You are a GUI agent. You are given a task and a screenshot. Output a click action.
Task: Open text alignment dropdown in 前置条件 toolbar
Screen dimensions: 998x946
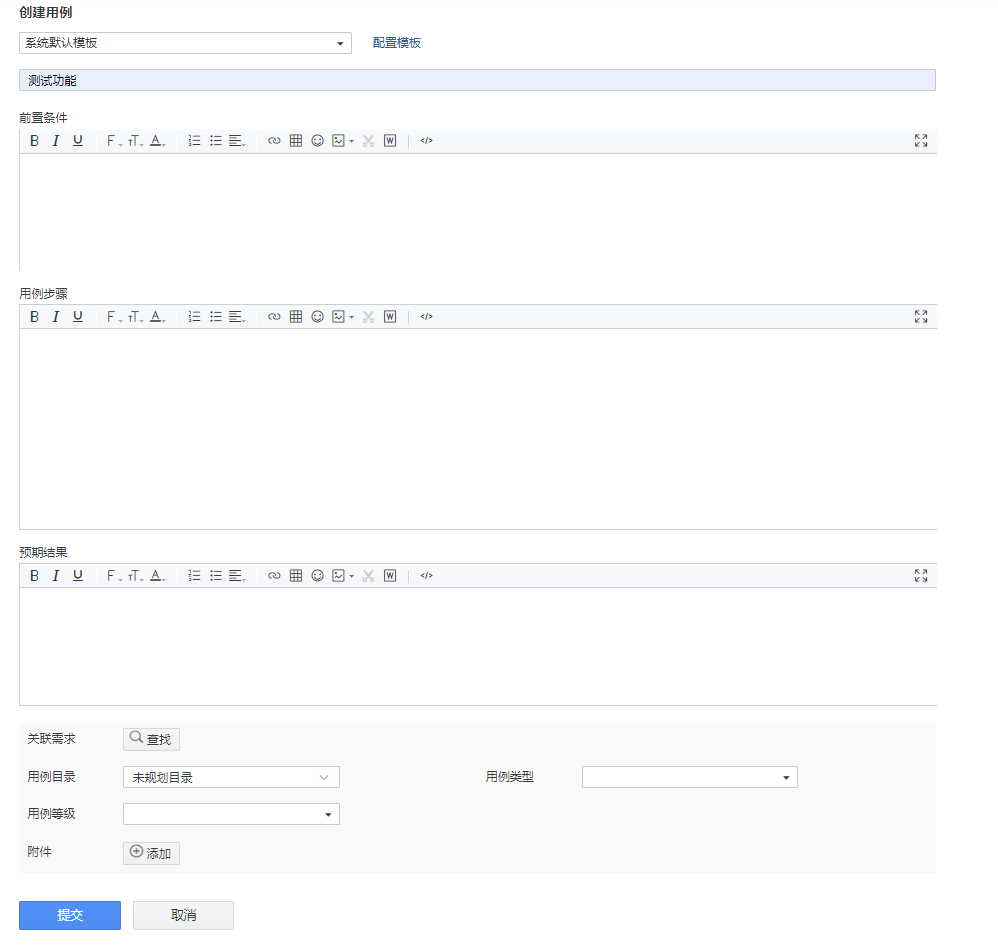(237, 141)
